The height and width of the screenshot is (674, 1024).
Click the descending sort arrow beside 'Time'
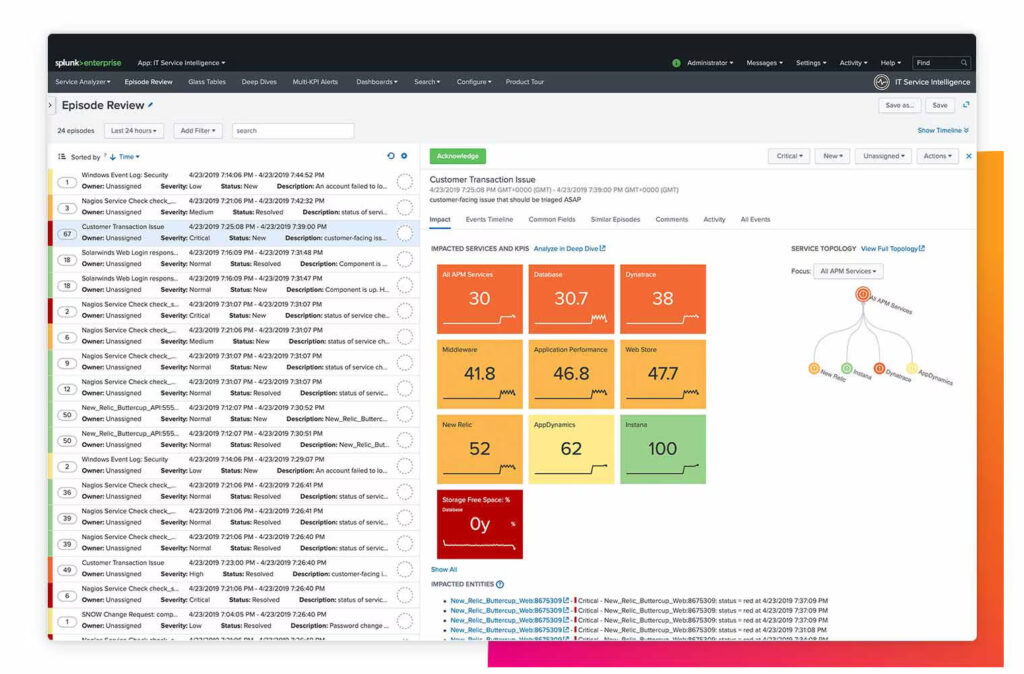tap(113, 157)
